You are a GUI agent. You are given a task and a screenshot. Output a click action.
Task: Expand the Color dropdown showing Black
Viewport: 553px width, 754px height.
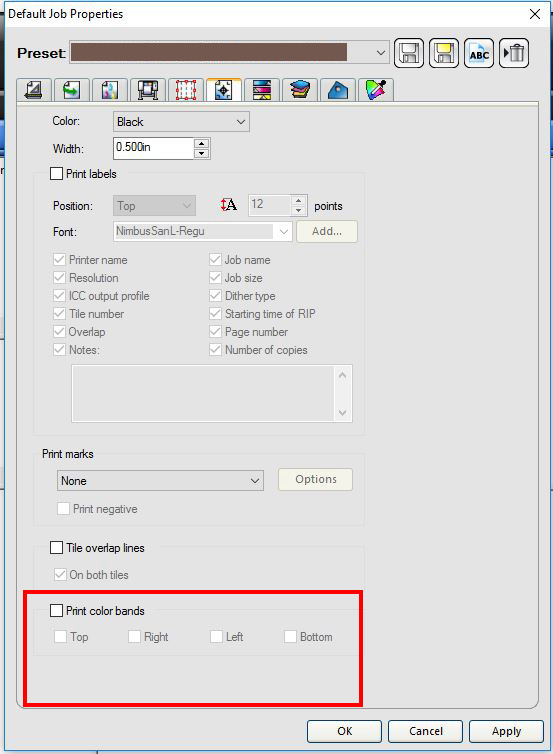(x=181, y=122)
